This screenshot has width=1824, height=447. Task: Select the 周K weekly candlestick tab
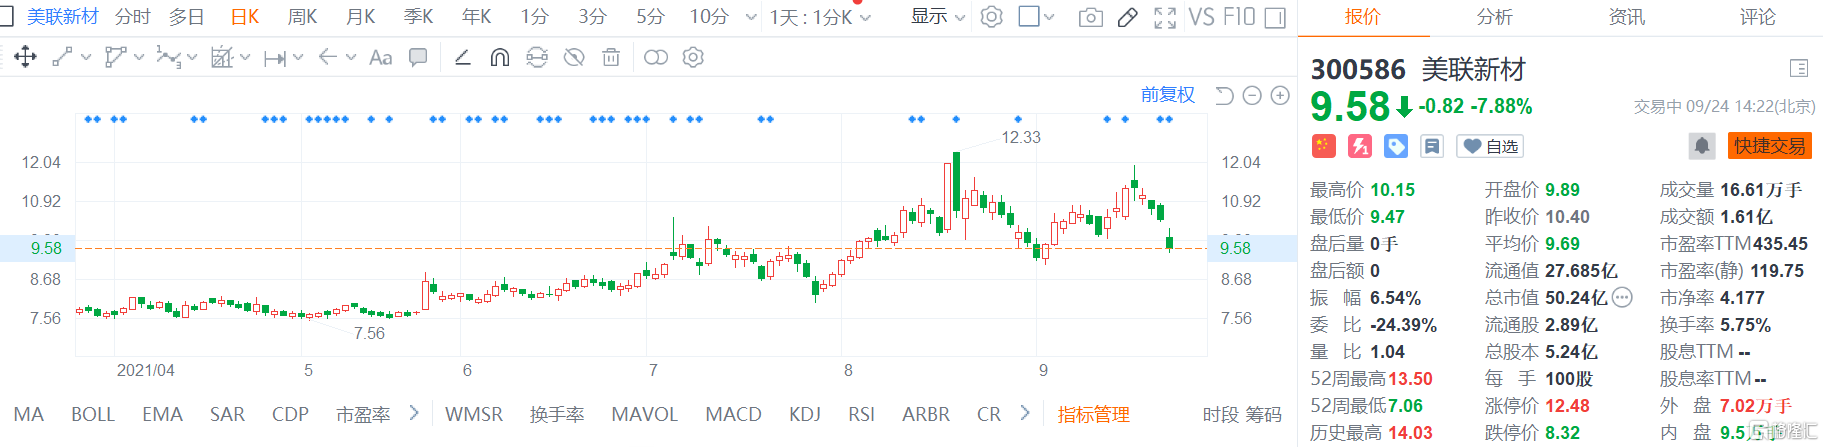(x=302, y=17)
